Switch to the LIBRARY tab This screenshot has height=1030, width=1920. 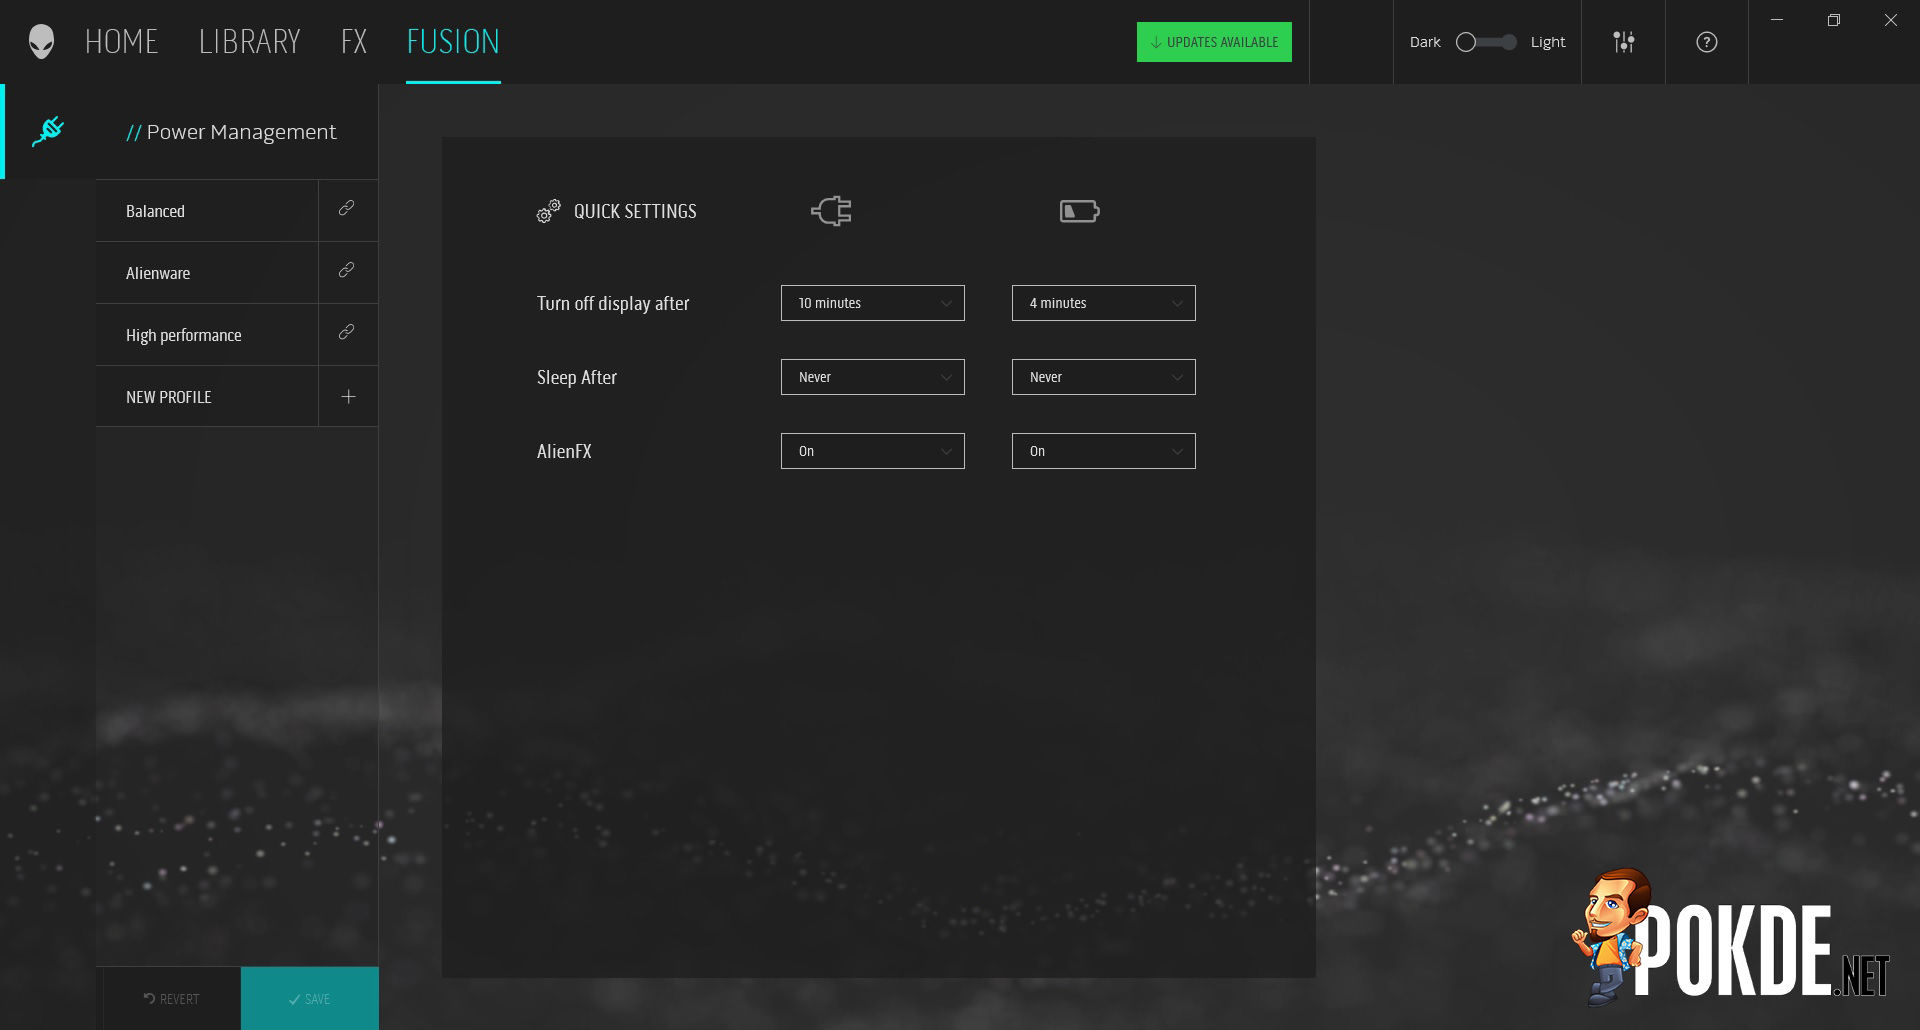click(x=249, y=42)
